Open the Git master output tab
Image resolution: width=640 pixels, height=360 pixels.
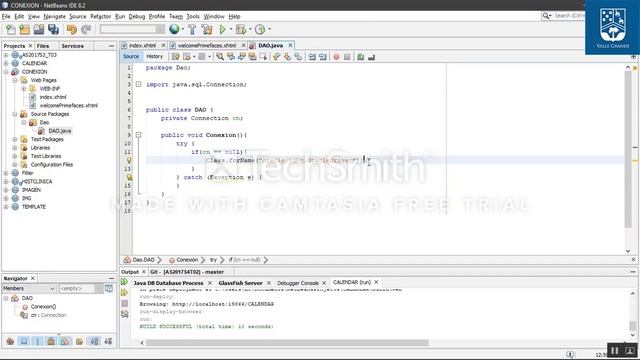coord(187,272)
